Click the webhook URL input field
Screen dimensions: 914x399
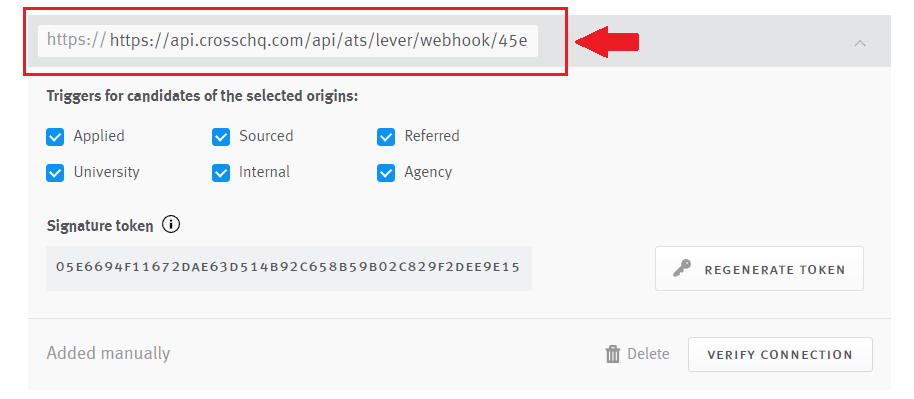click(x=288, y=41)
